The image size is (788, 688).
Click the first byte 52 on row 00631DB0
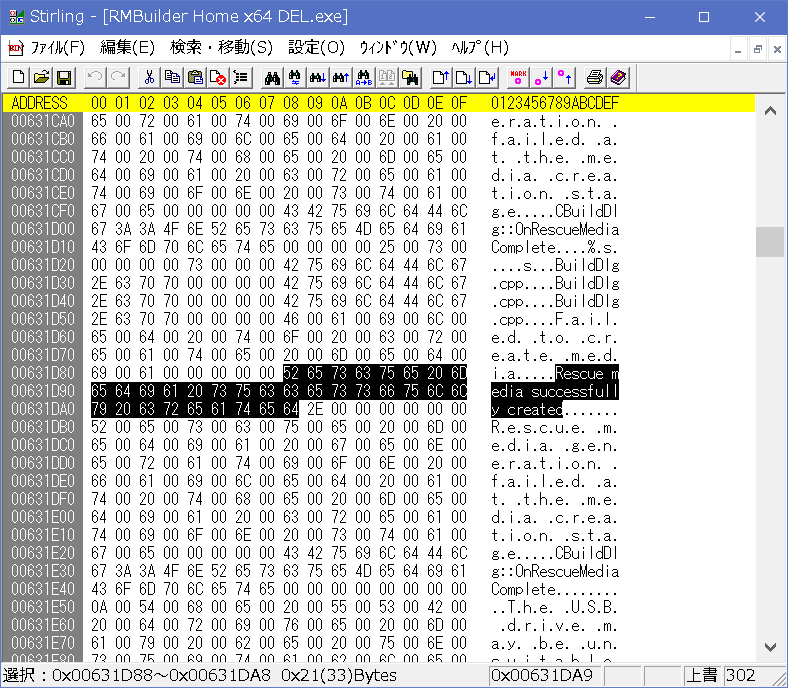[99, 427]
